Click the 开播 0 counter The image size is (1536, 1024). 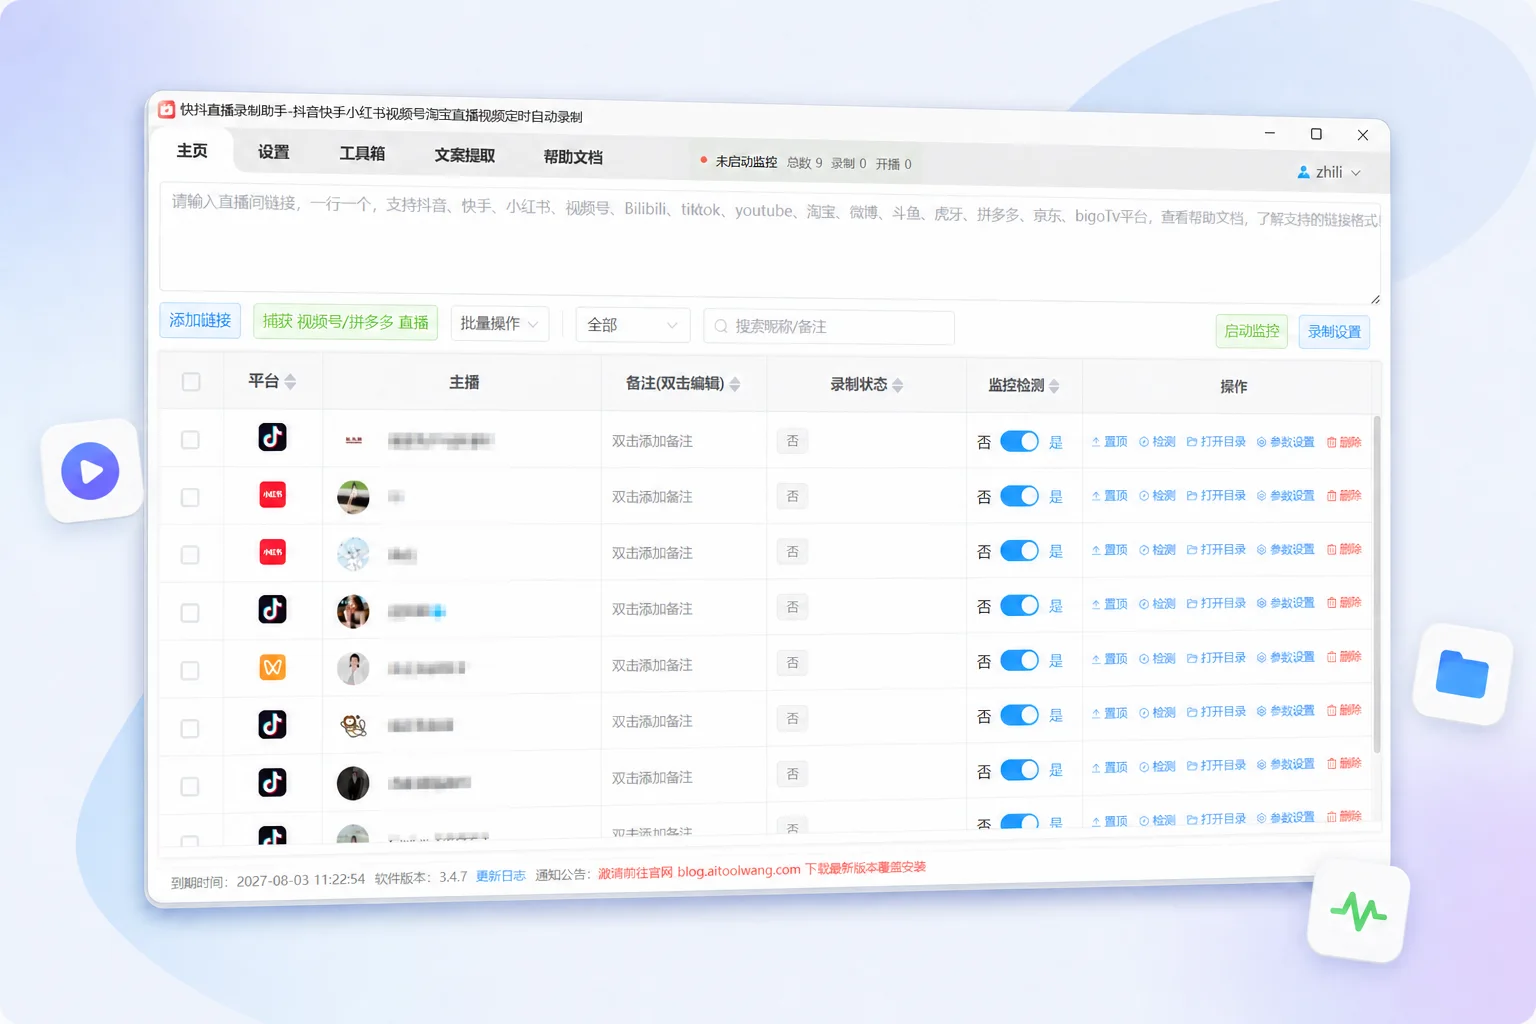(x=894, y=164)
